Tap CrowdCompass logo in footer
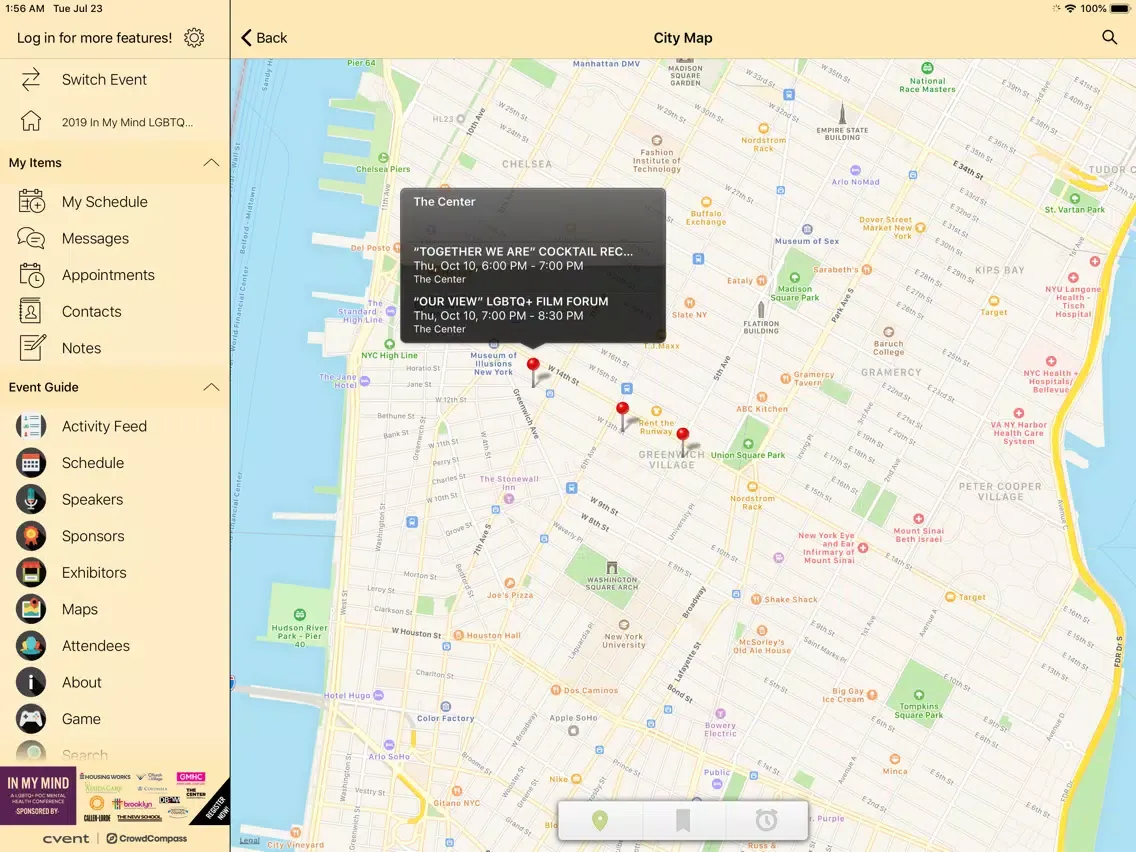This screenshot has width=1136, height=852. 147,838
